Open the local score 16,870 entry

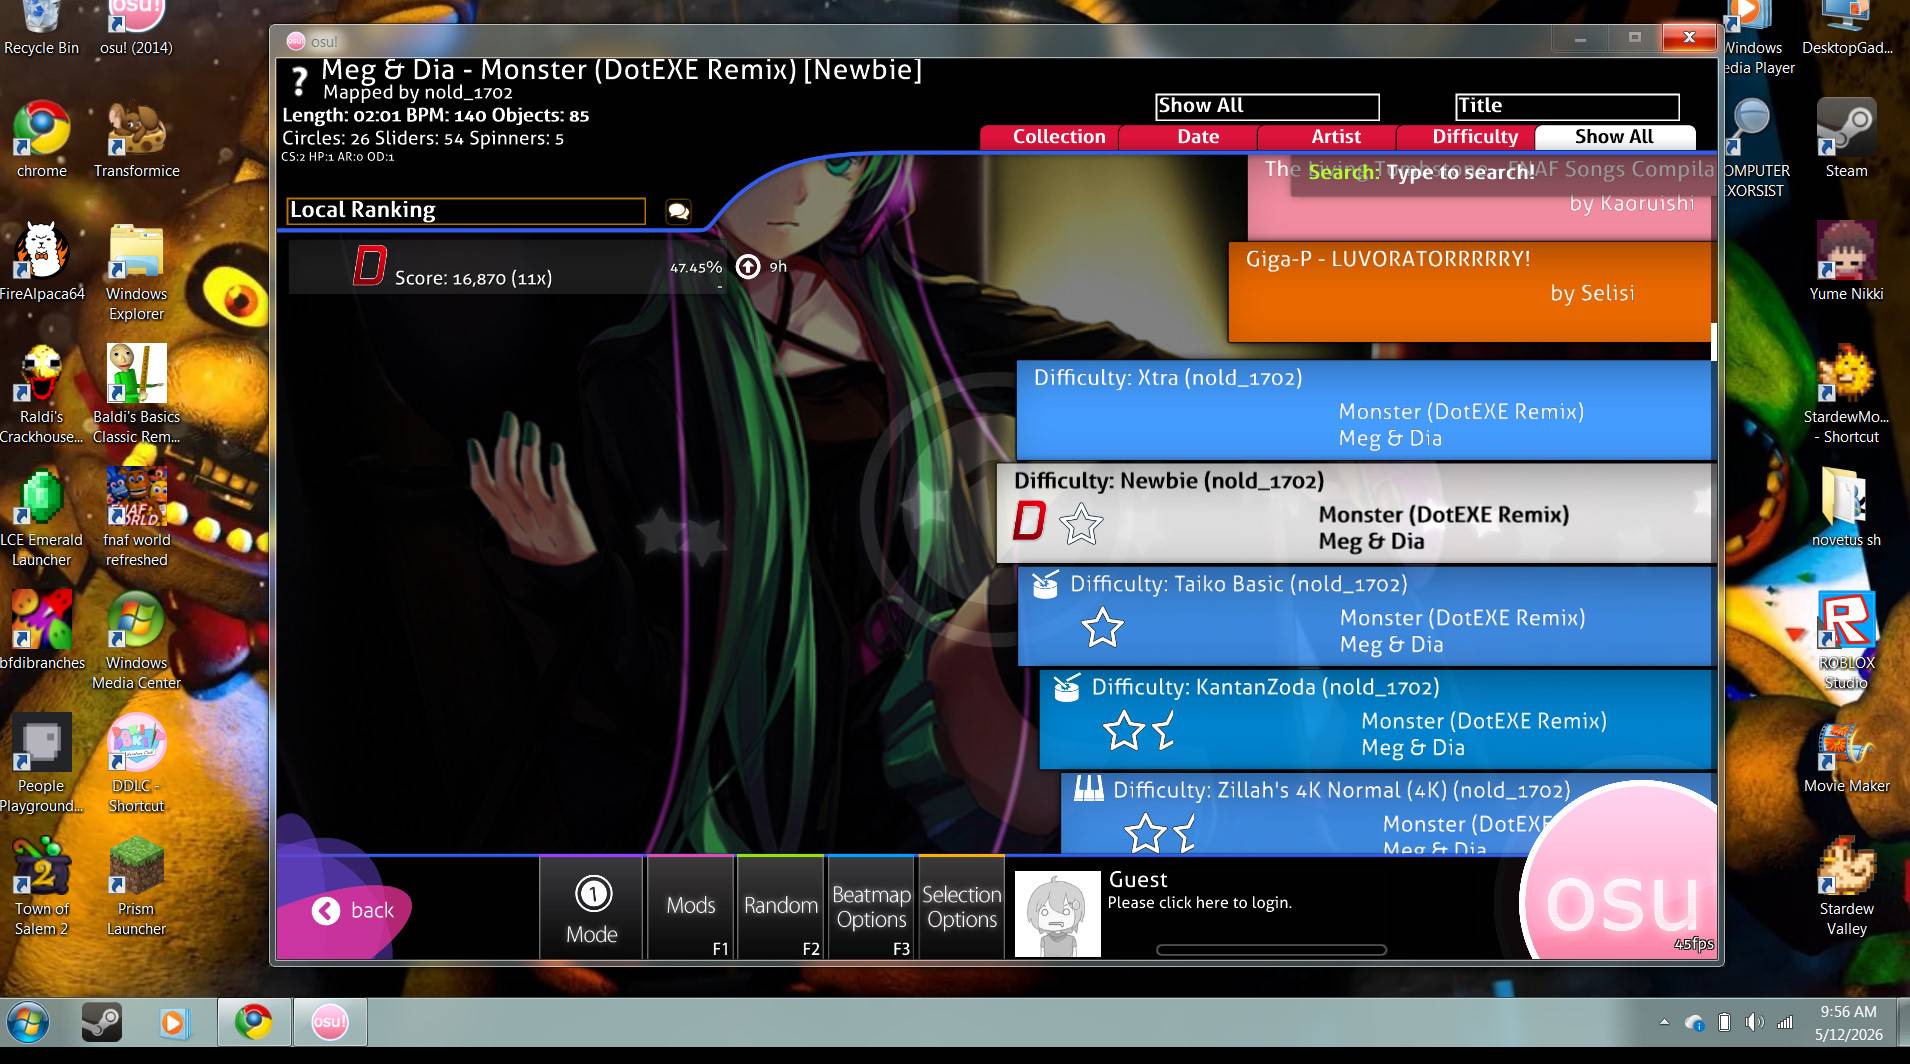pyautogui.click(x=510, y=267)
